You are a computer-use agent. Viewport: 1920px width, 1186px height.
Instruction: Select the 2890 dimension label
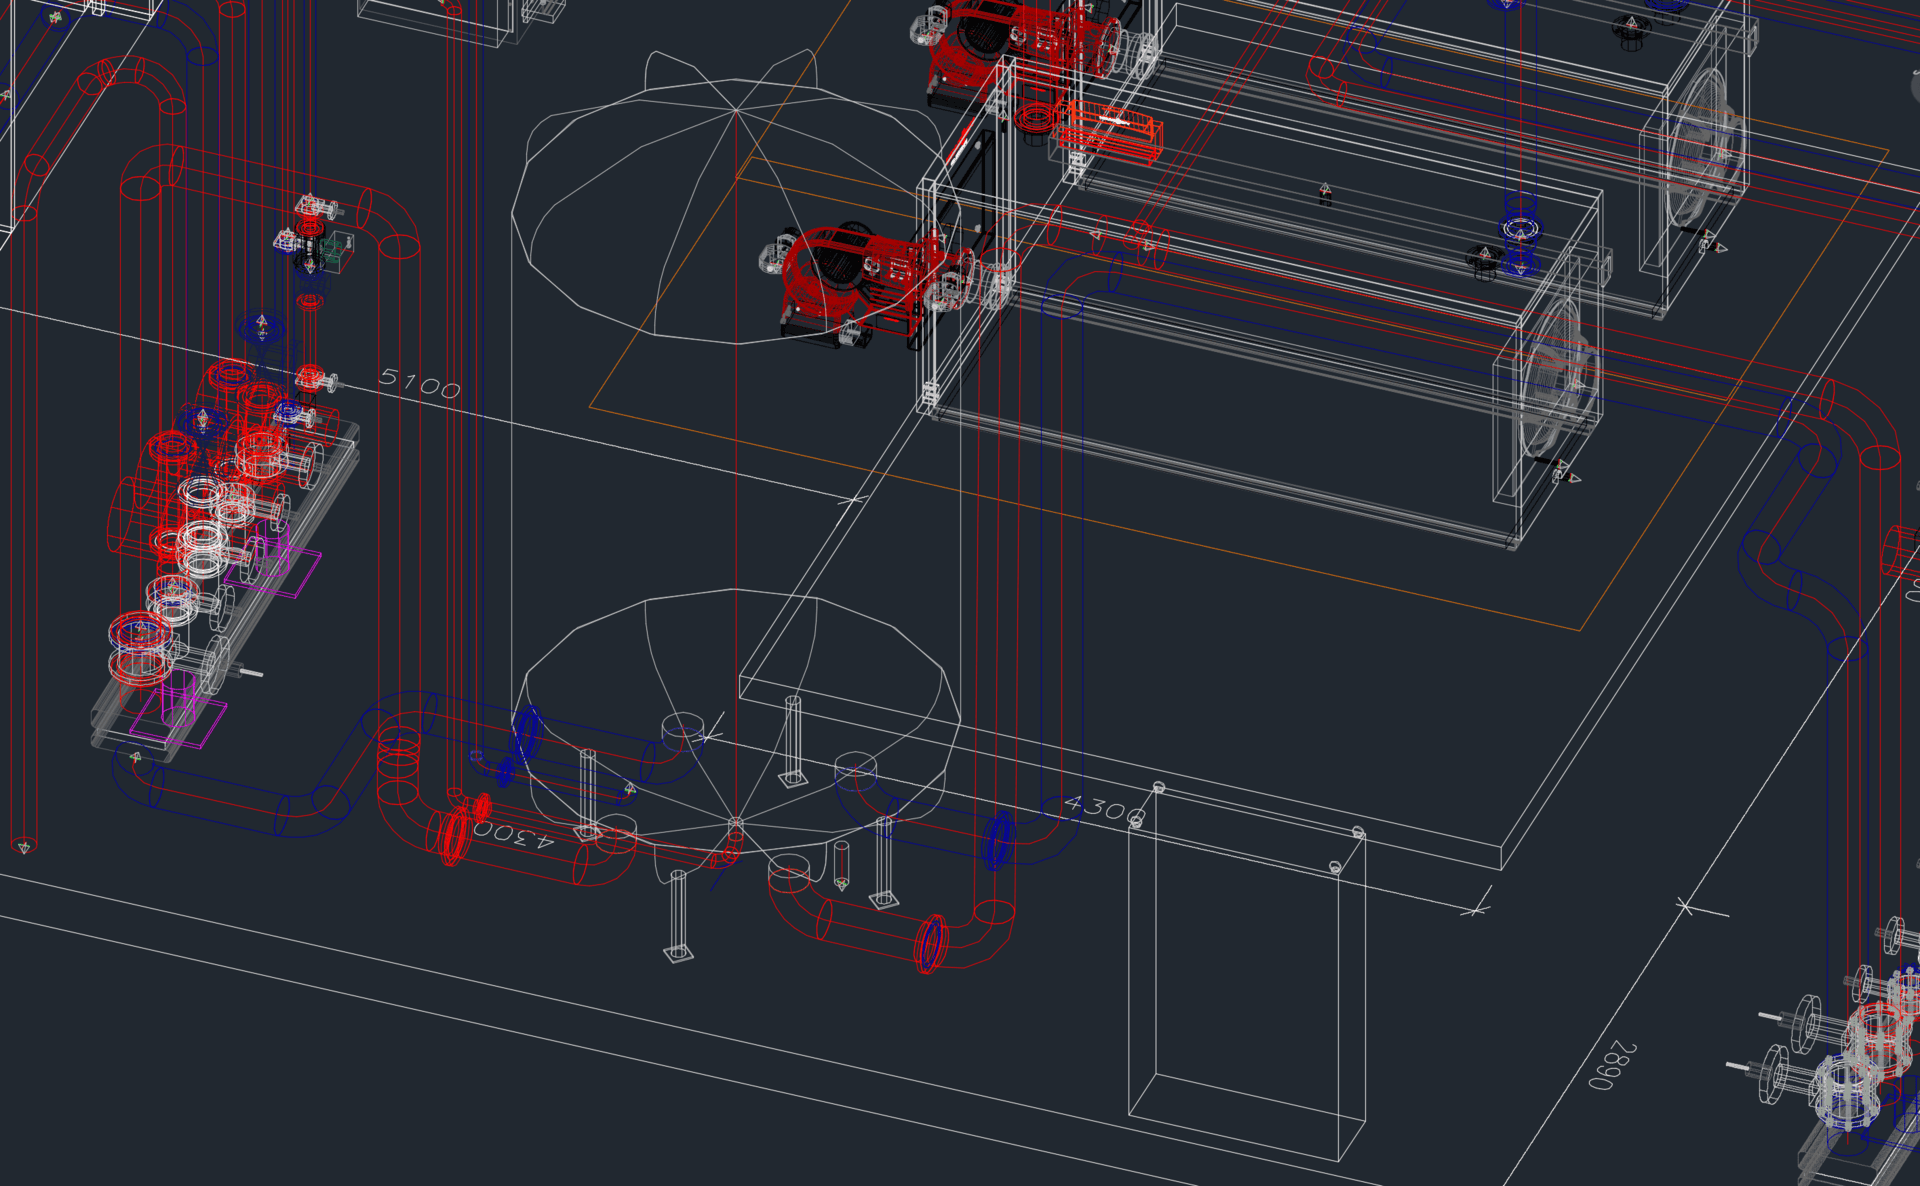(1612, 1065)
